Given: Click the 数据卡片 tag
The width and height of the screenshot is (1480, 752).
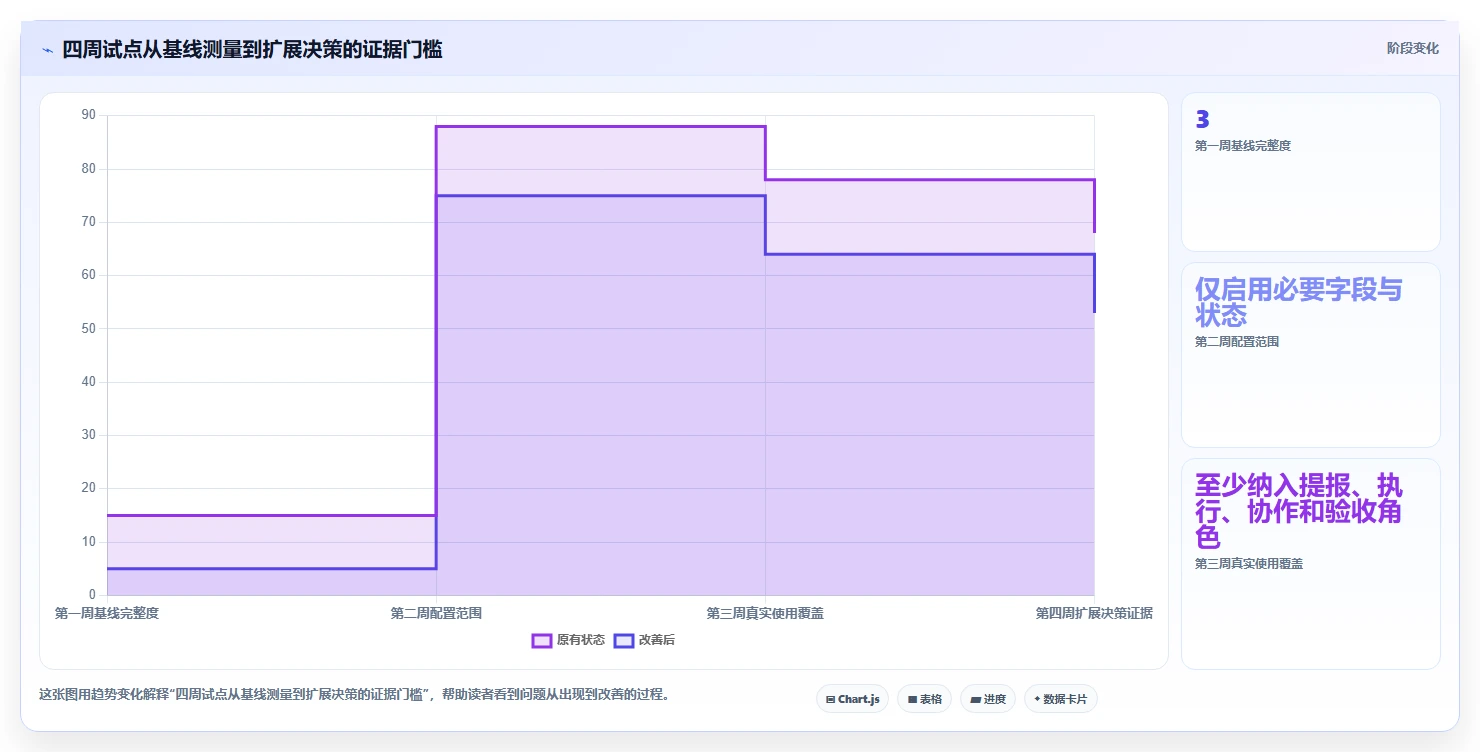Looking at the screenshot, I should click(1060, 699).
